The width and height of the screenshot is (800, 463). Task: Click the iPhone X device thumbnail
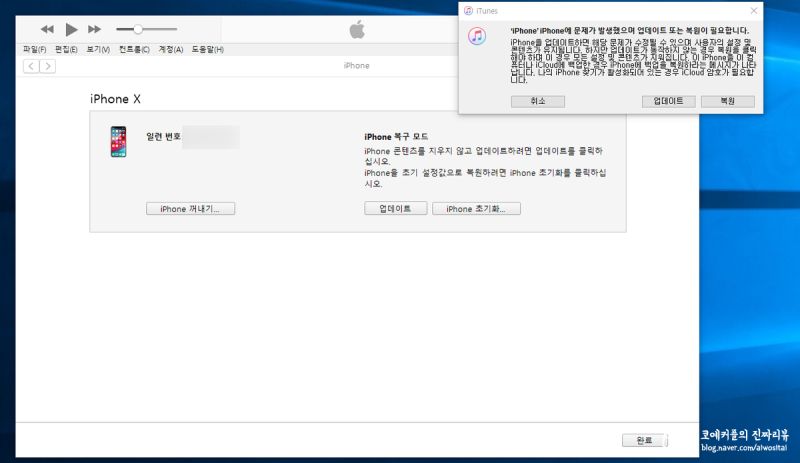pyautogui.click(x=118, y=141)
